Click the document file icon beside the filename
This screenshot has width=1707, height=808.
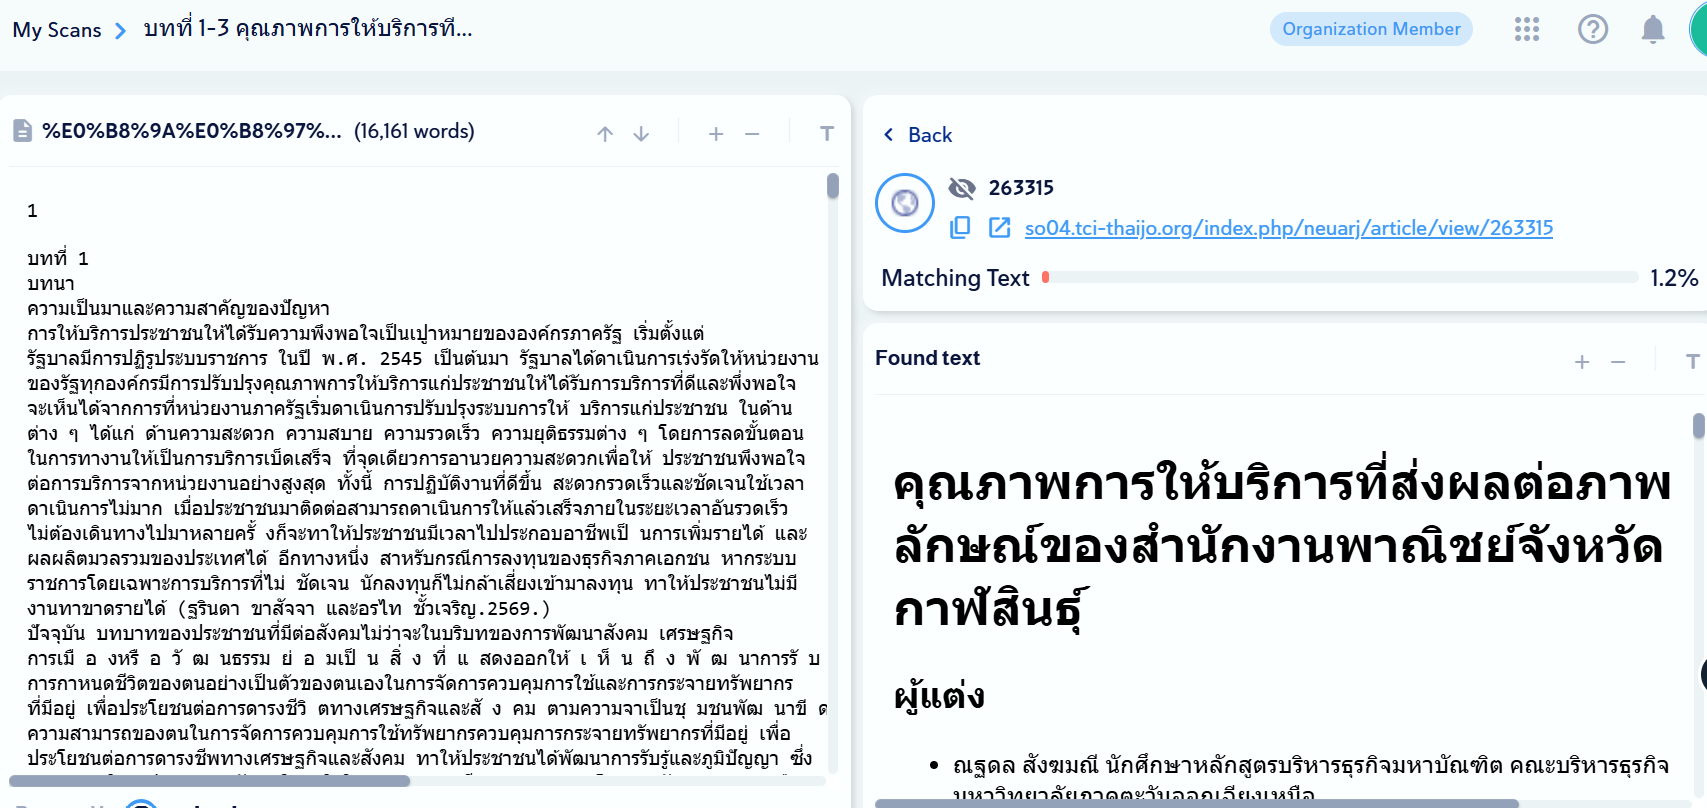(x=22, y=131)
